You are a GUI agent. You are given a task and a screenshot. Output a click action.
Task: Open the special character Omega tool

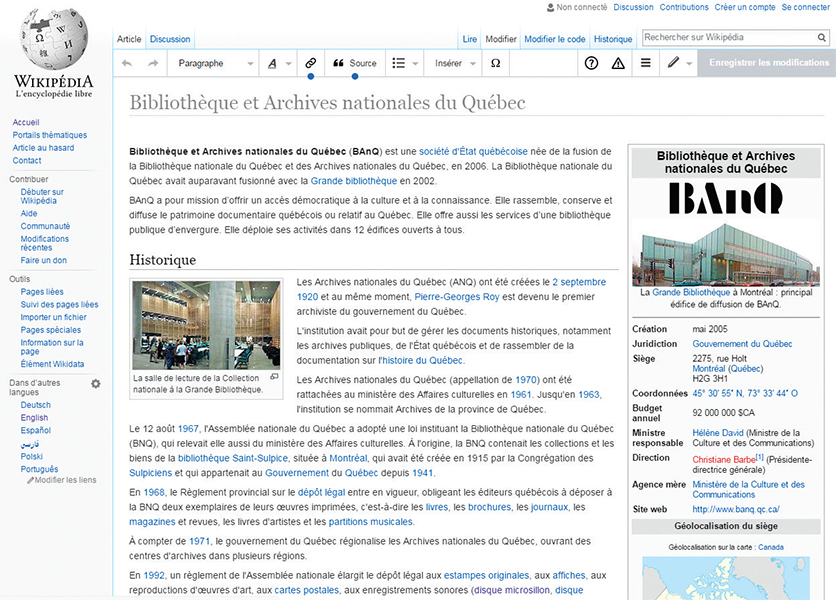(495, 63)
